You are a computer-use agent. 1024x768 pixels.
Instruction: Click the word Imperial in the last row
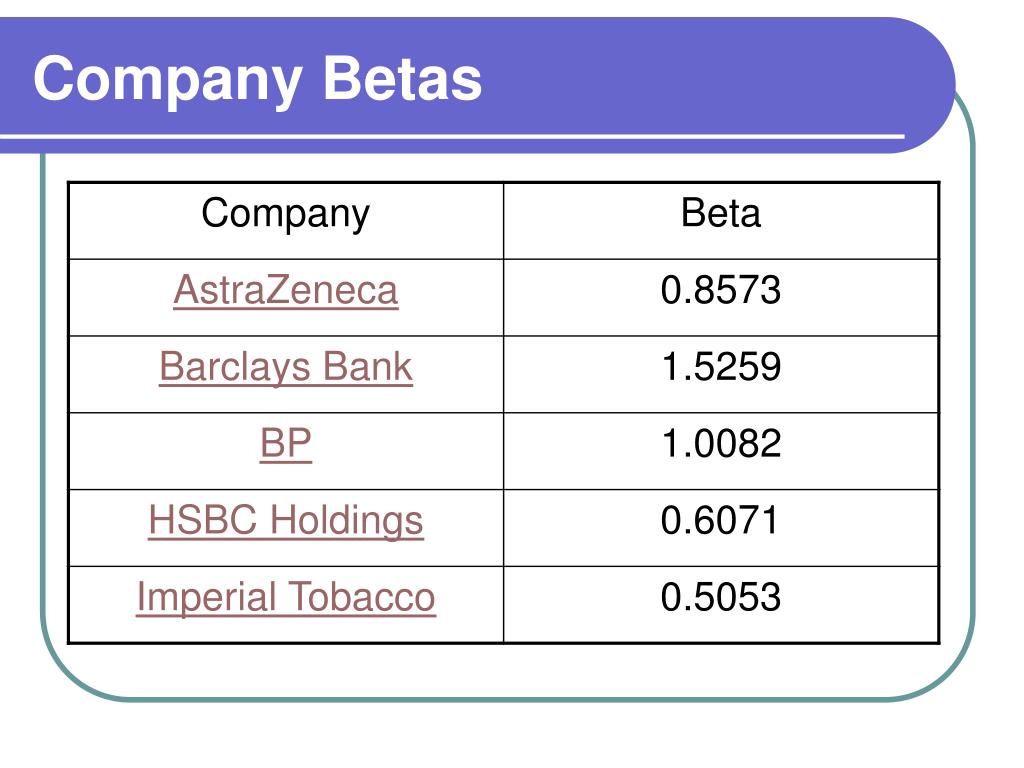click(x=206, y=598)
